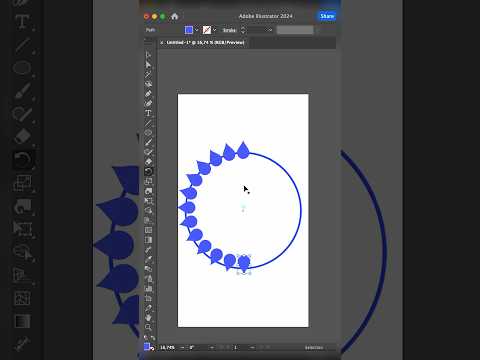The height and width of the screenshot is (360, 480).
Task: Click the selected teardrop at circle bottom
Action: [x=244, y=263]
